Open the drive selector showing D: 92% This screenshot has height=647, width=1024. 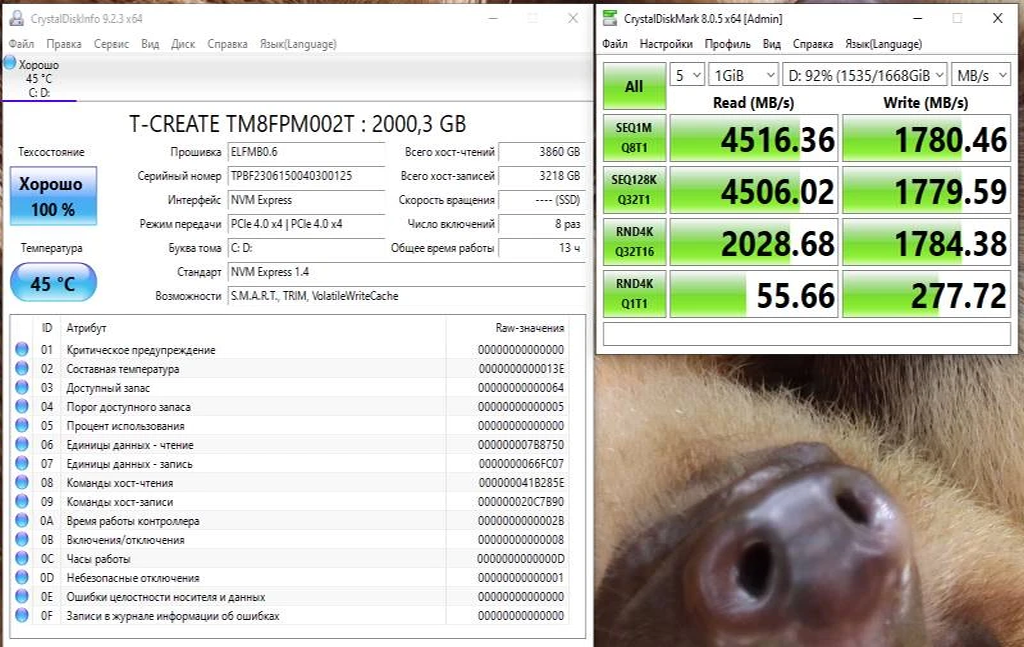point(865,75)
